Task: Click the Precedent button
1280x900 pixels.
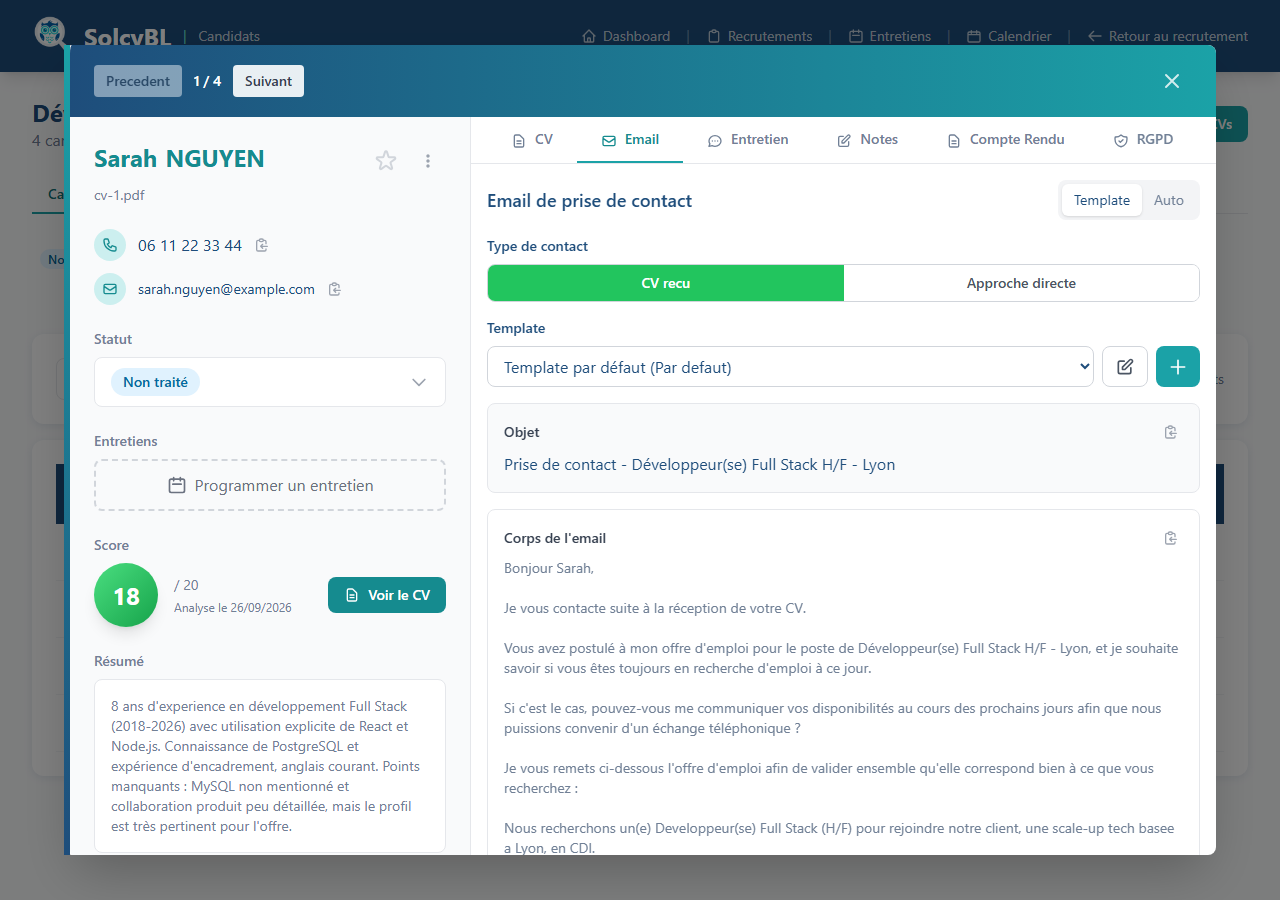Action: tap(138, 81)
